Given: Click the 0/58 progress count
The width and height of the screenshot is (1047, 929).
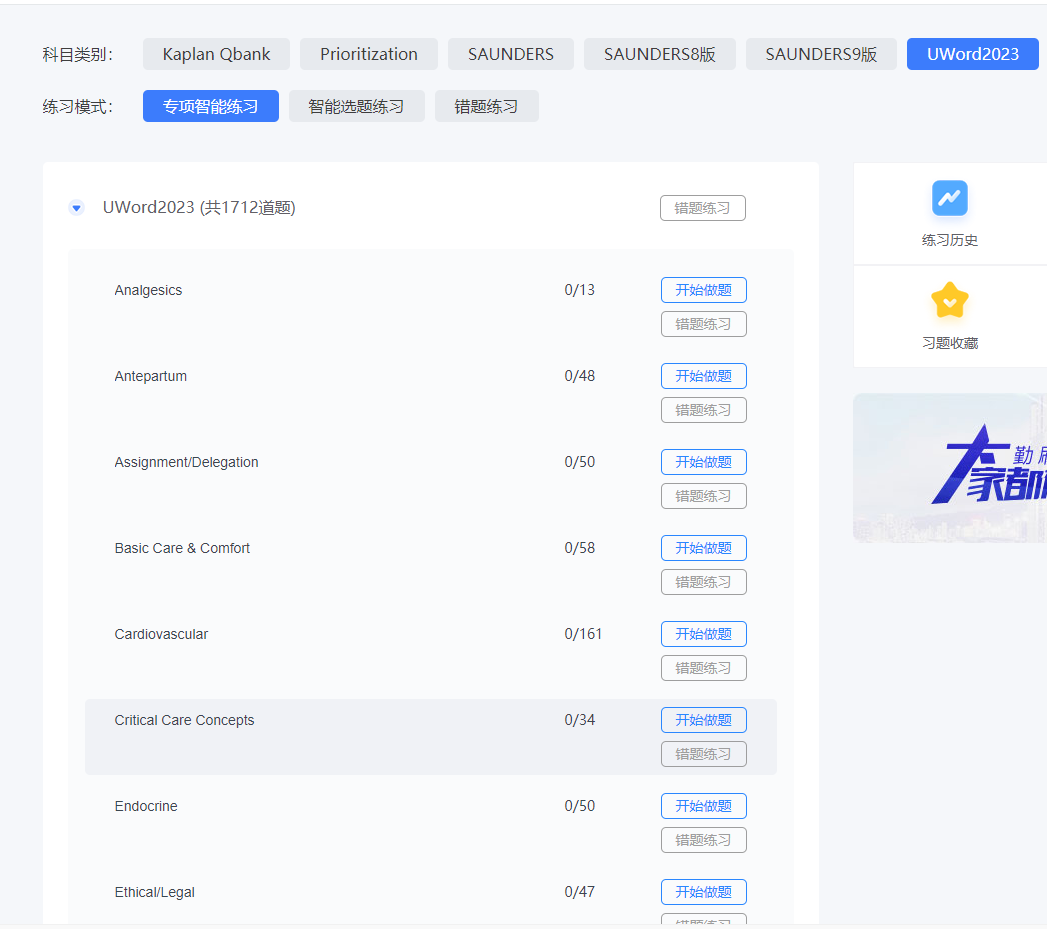Looking at the screenshot, I should pos(580,548).
